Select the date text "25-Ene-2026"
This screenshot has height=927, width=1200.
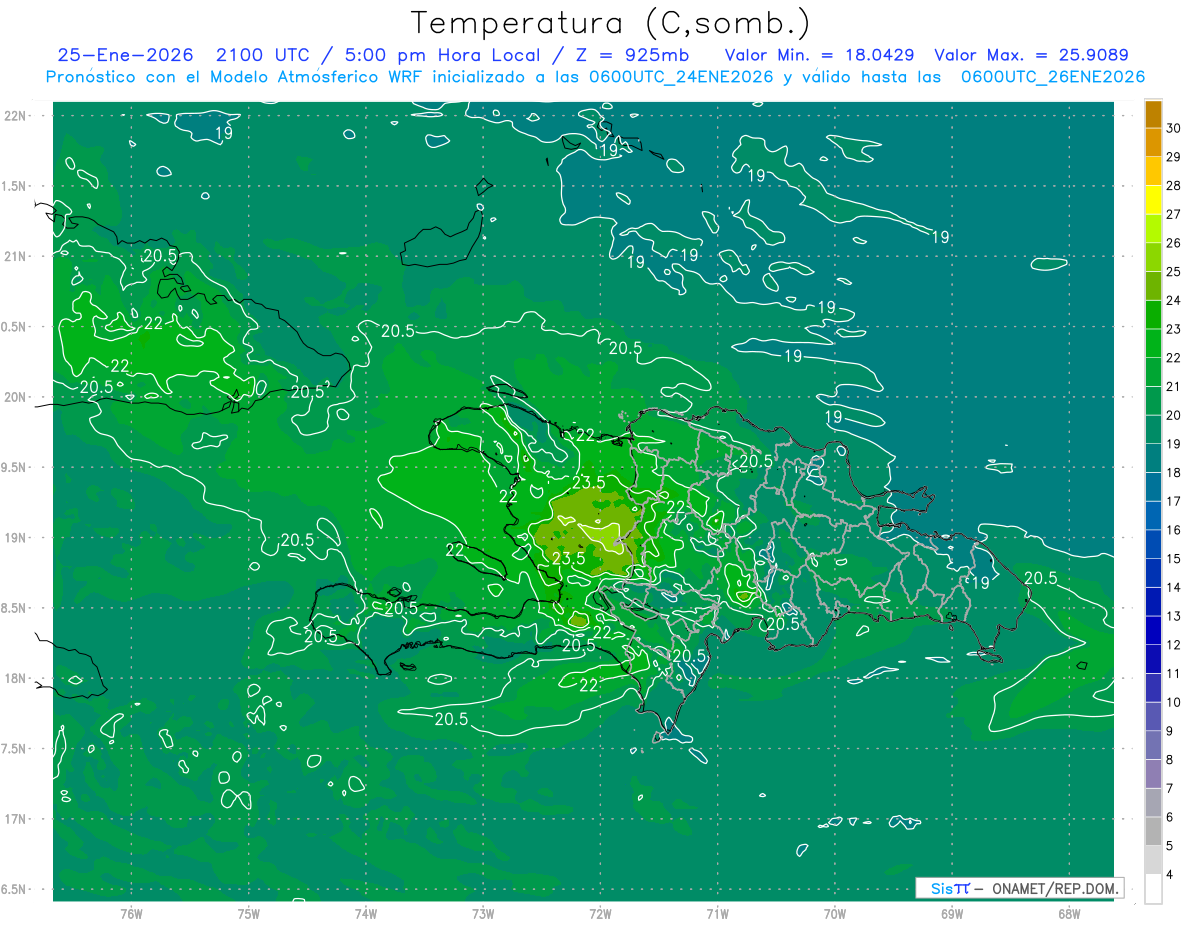click(x=125, y=55)
